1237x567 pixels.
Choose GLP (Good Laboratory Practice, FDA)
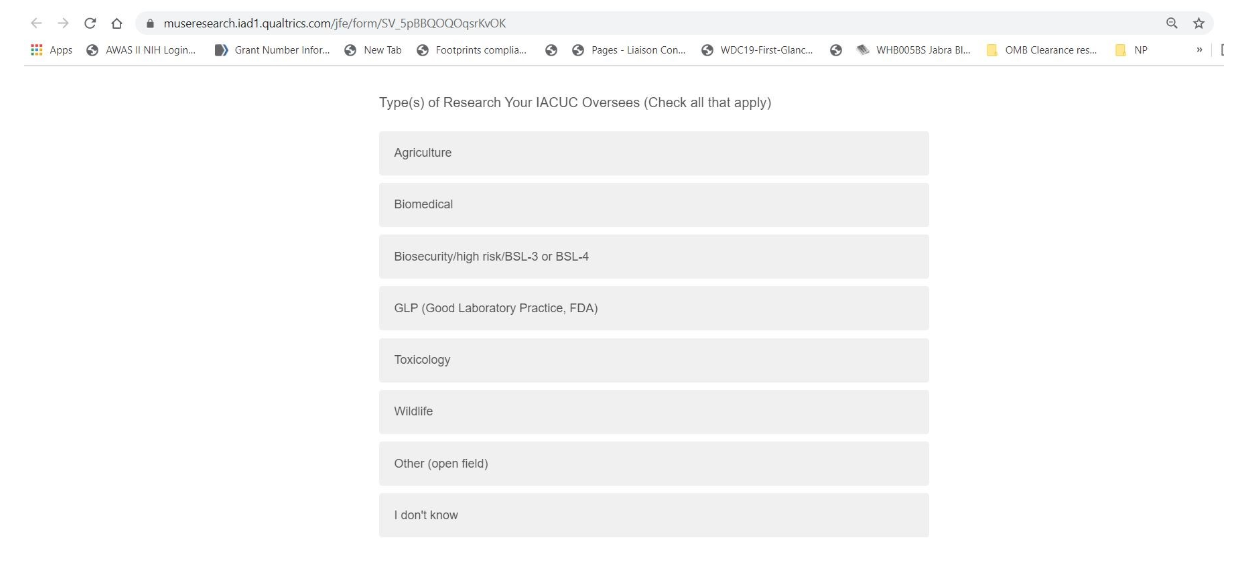point(653,308)
